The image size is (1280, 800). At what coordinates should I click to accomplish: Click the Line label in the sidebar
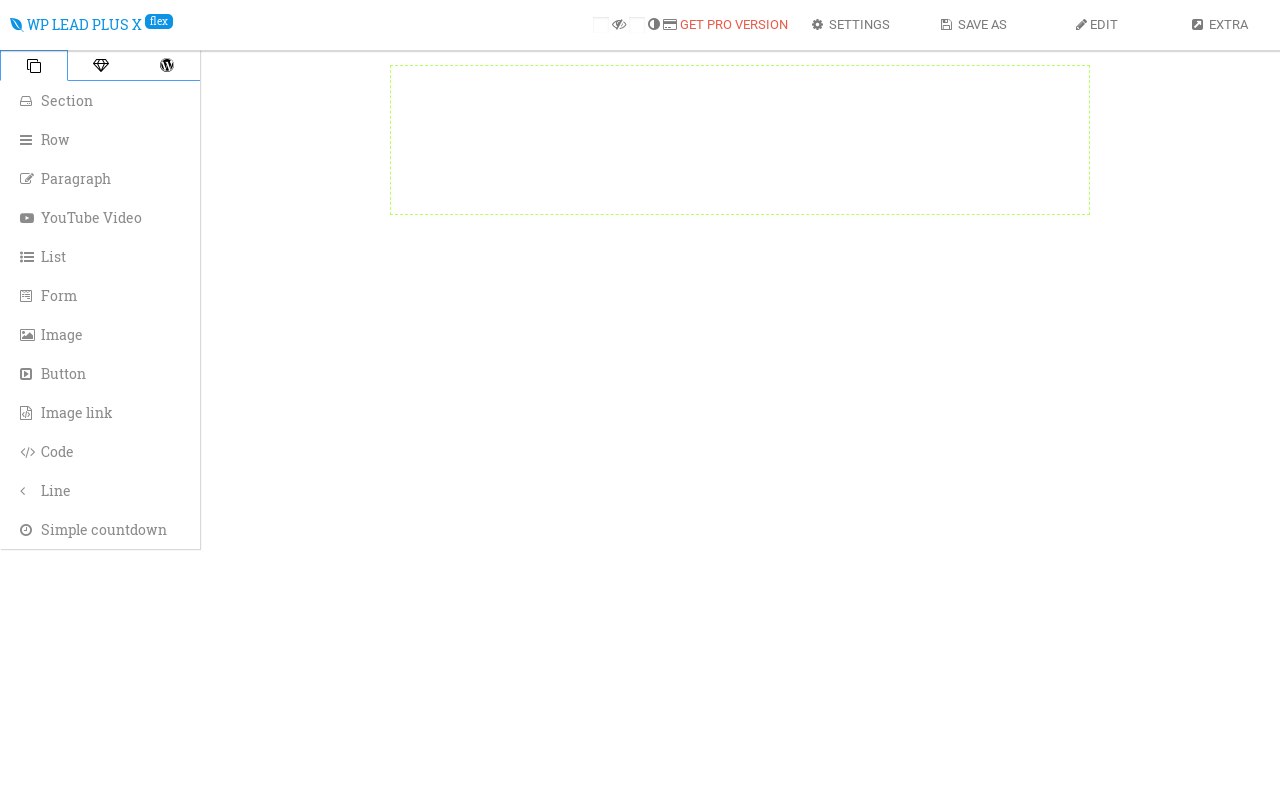[55, 491]
